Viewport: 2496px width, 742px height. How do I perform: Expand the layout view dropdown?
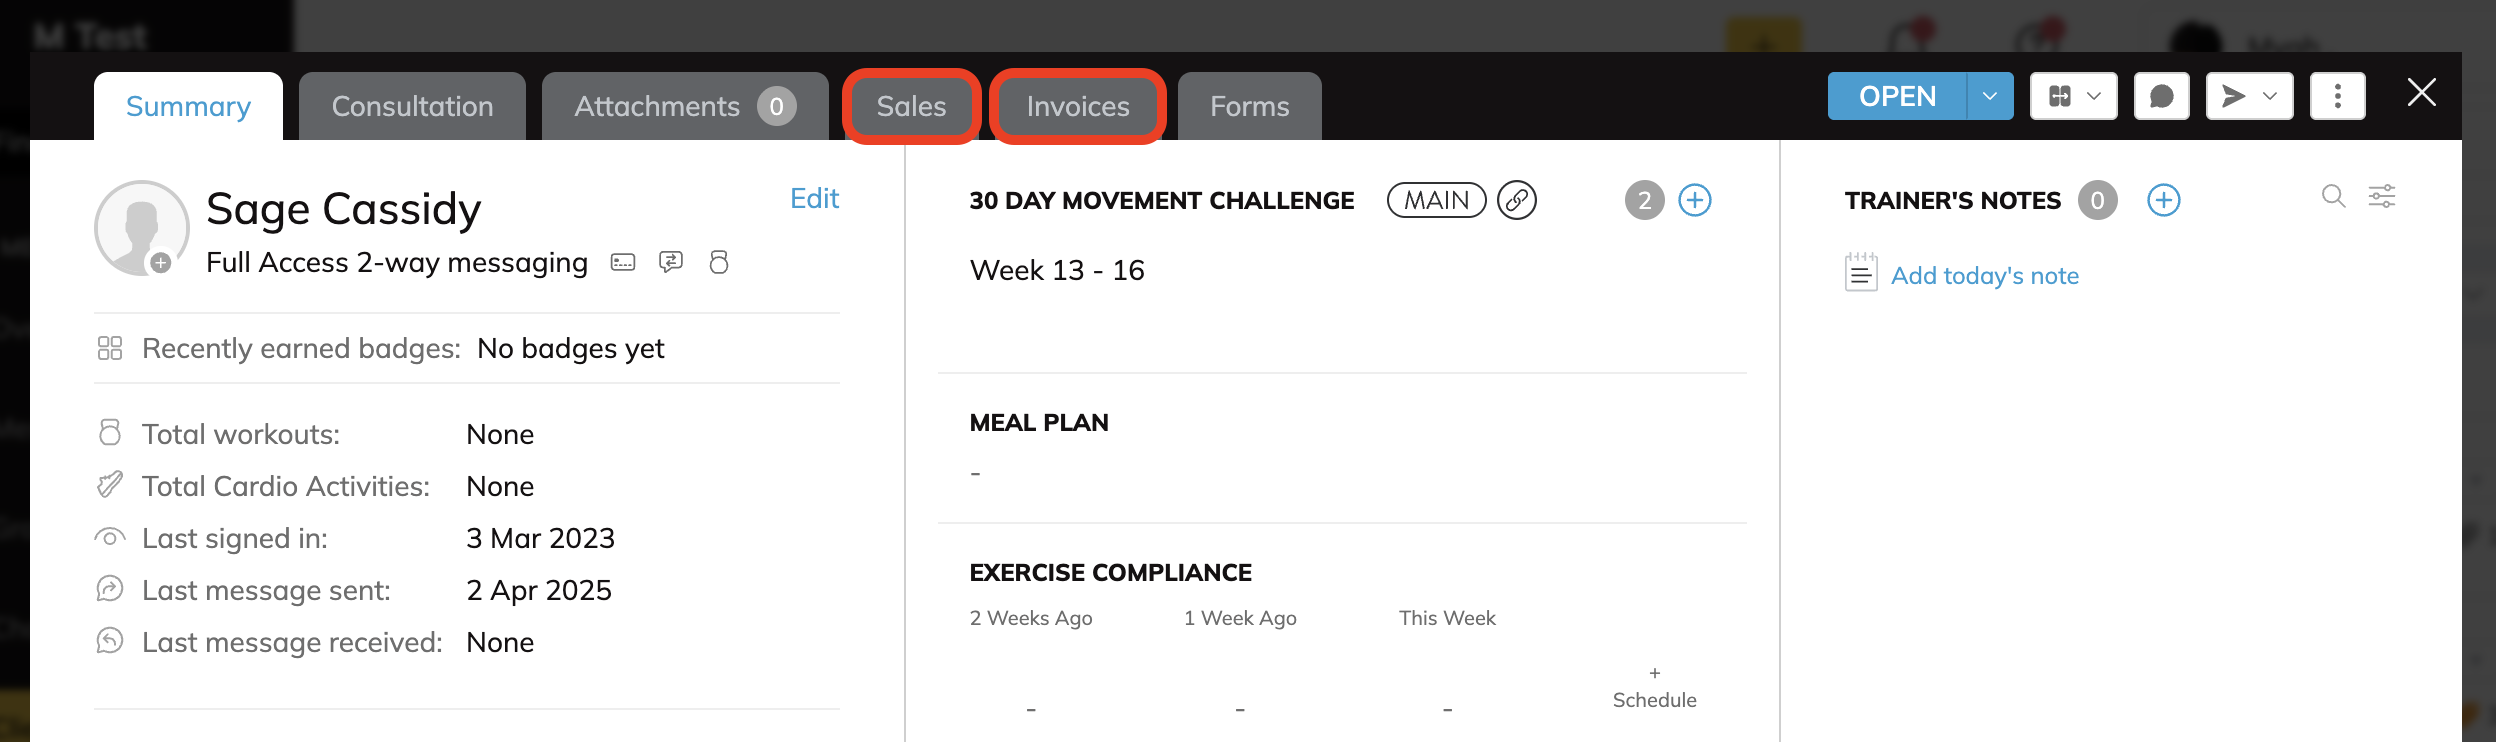2074,96
